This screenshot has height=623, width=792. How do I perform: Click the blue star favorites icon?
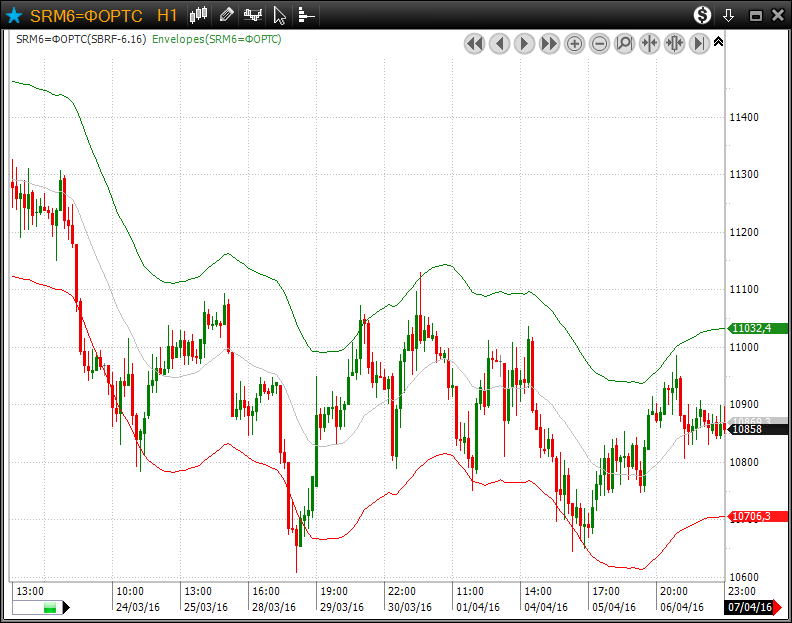click(x=14, y=15)
